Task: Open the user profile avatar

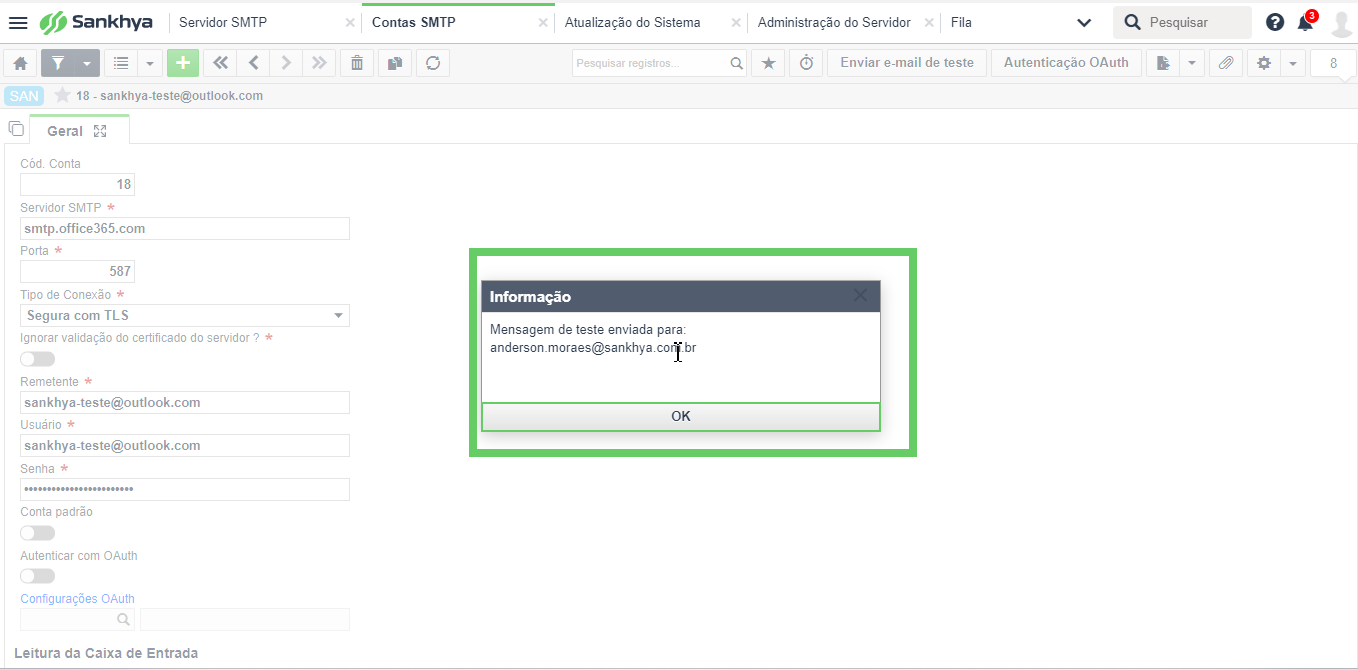Action: [x=1341, y=23]
